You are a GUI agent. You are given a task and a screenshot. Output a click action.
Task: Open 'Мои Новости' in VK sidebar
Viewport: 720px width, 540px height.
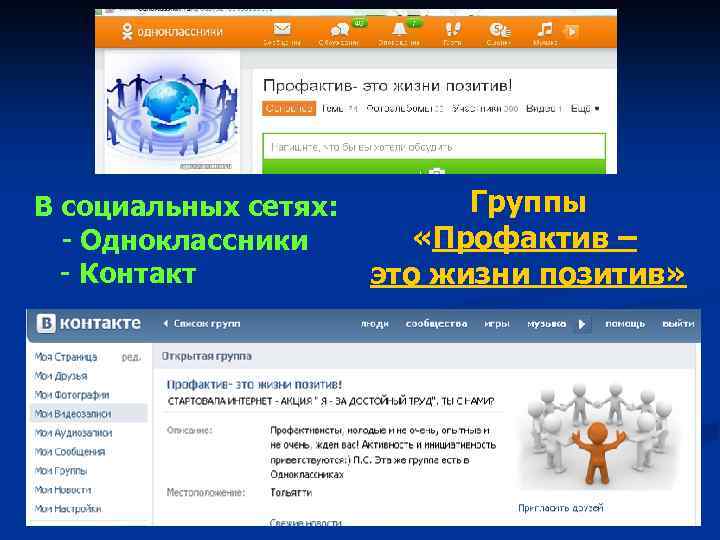click(63, 490)
